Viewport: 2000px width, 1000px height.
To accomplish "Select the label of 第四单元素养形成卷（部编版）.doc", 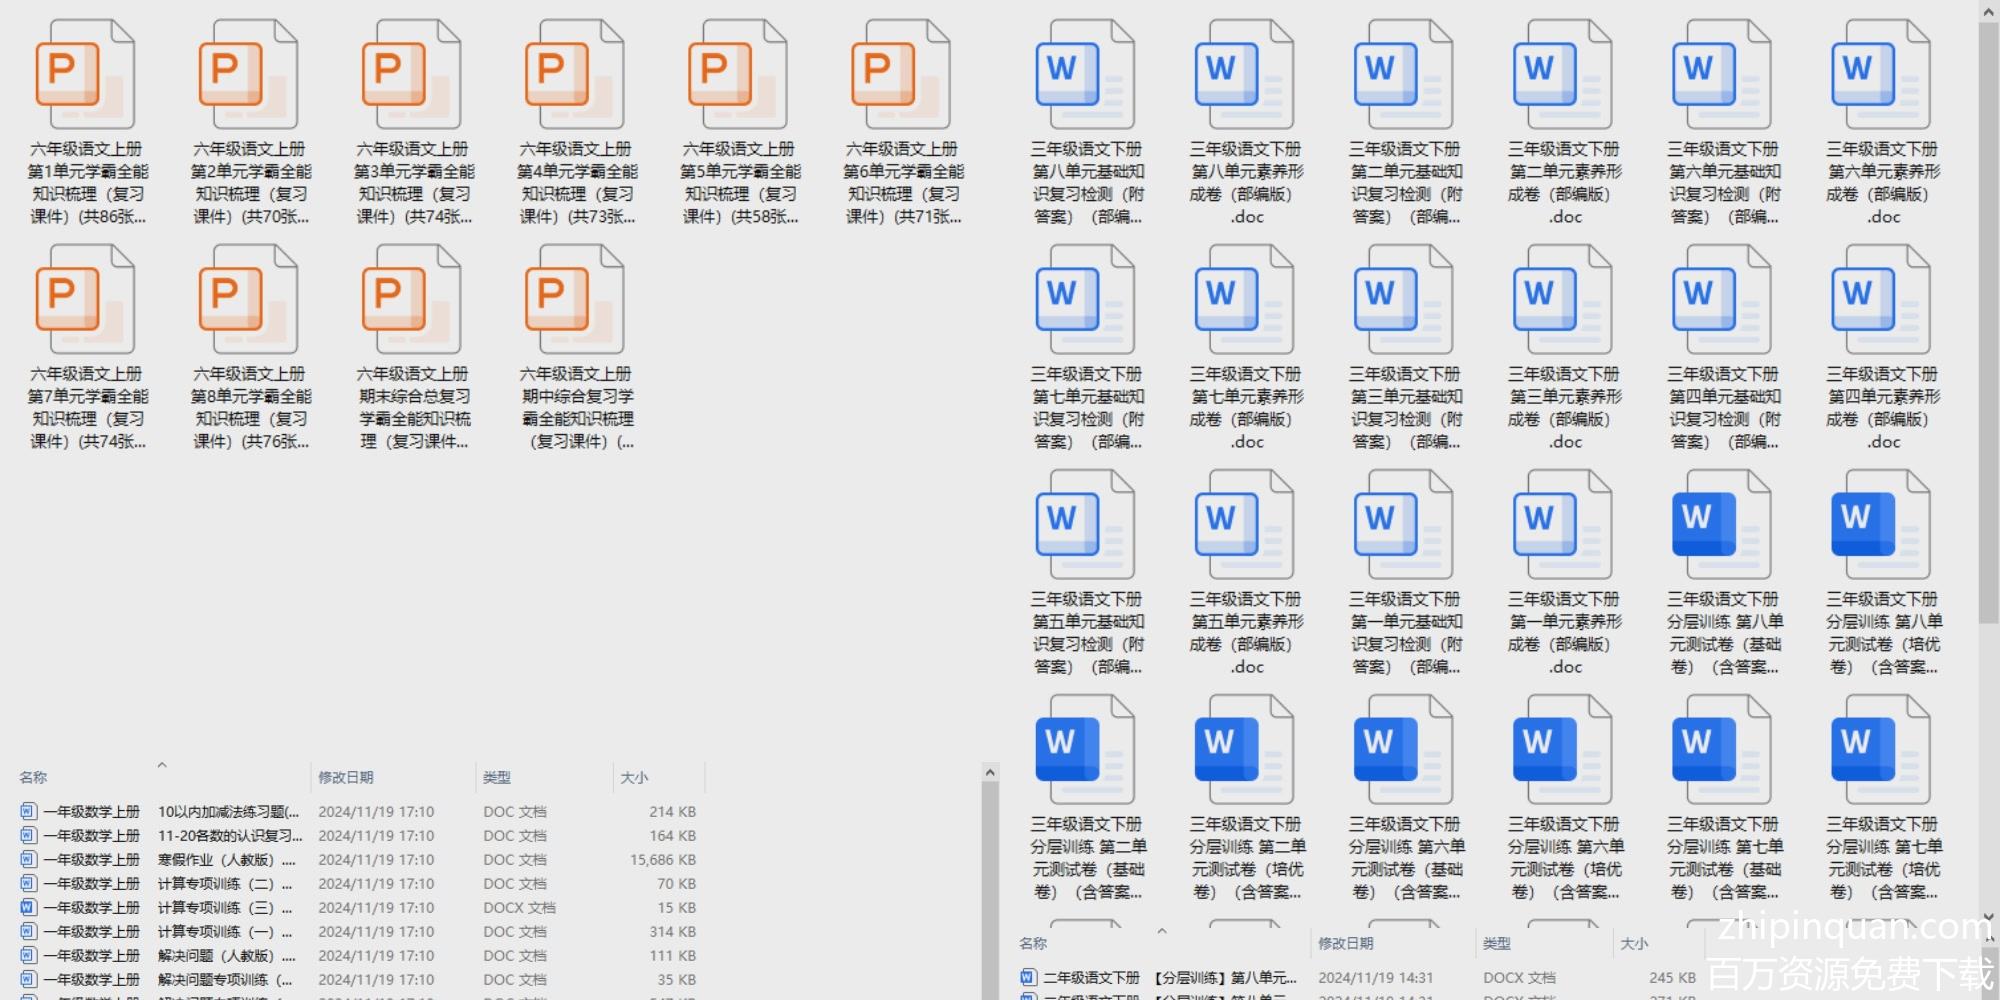I will pos(1883,408).
